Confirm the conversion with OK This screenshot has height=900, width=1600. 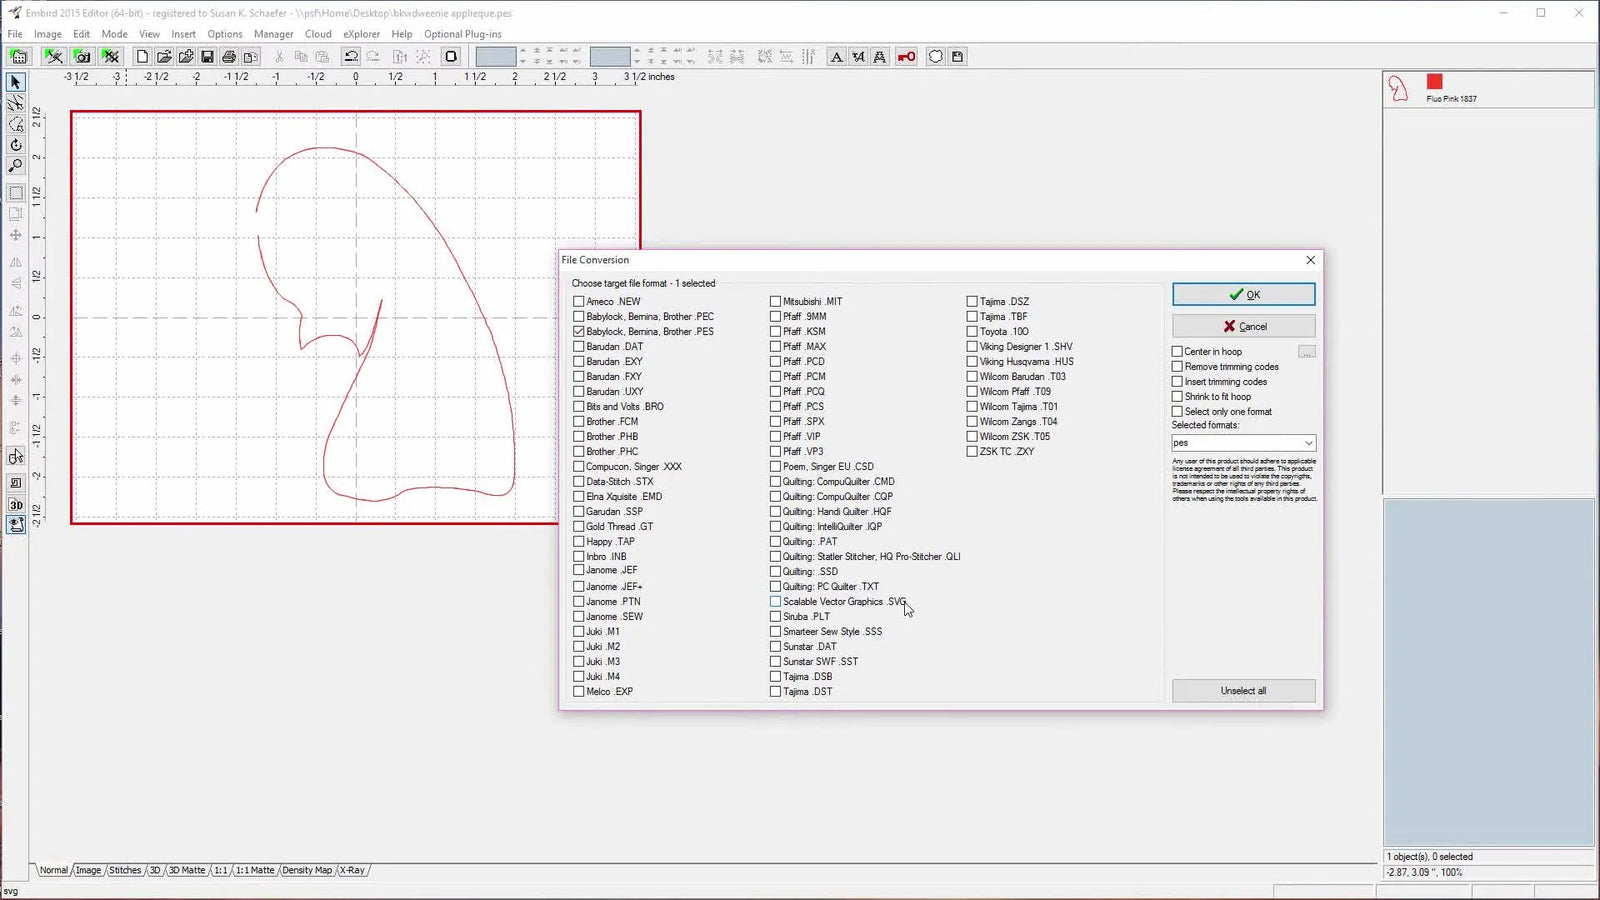(x=1243, y=294)
